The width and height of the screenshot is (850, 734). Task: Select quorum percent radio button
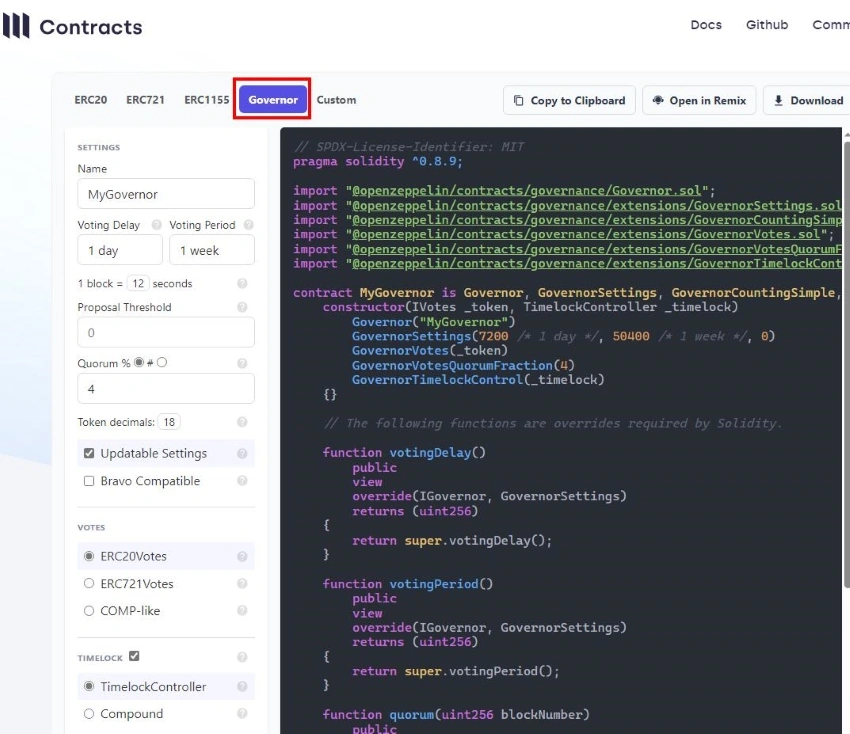click(139, 362)
